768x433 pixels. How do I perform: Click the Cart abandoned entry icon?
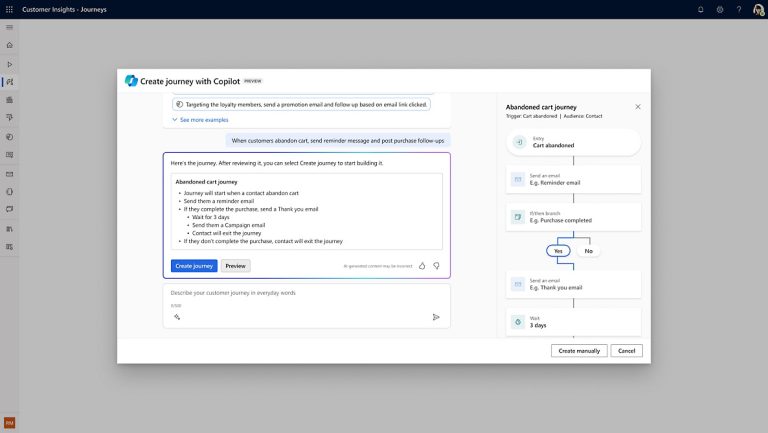[519, 142]
